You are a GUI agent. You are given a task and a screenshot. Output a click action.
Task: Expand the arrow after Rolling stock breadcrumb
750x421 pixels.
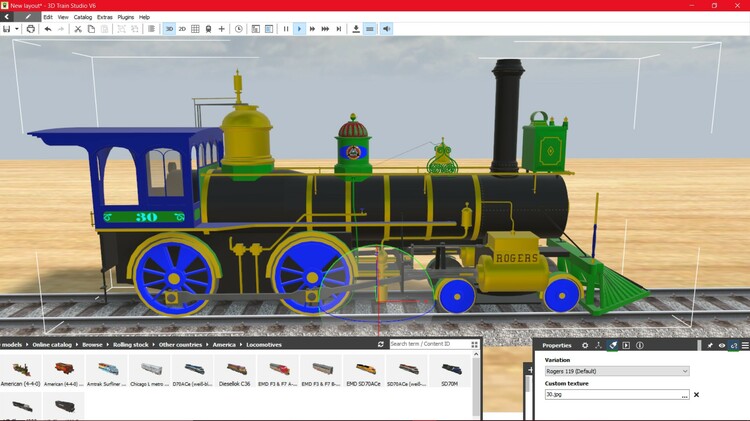pyautogui.click(x=154, y=344)
